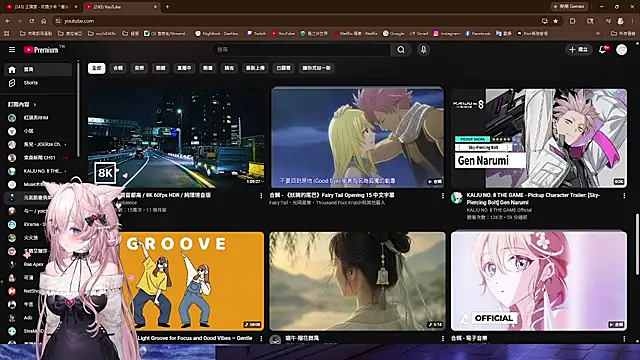
Task: Open a new browser tab
Action: 167,7
